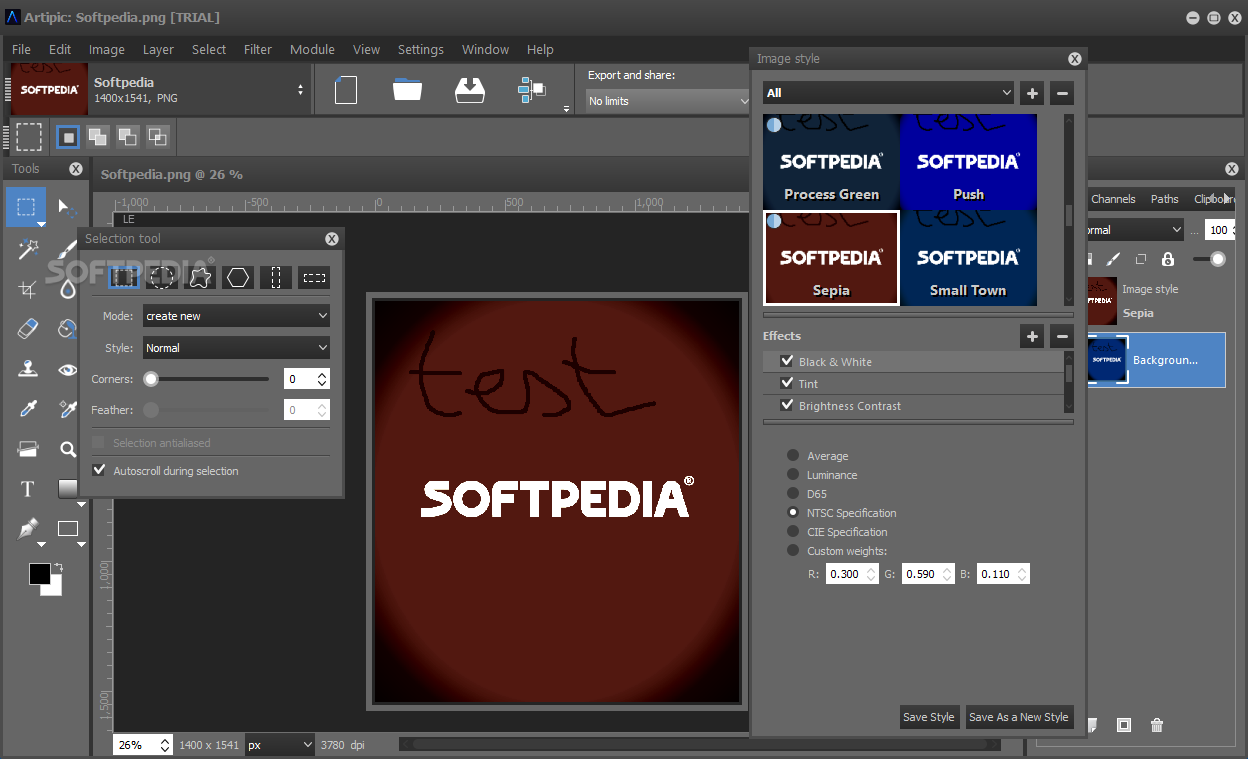Select the pen path tool
Image resolution: width=1248 pixels, height=759 pixels.
(x=27, y=529)
